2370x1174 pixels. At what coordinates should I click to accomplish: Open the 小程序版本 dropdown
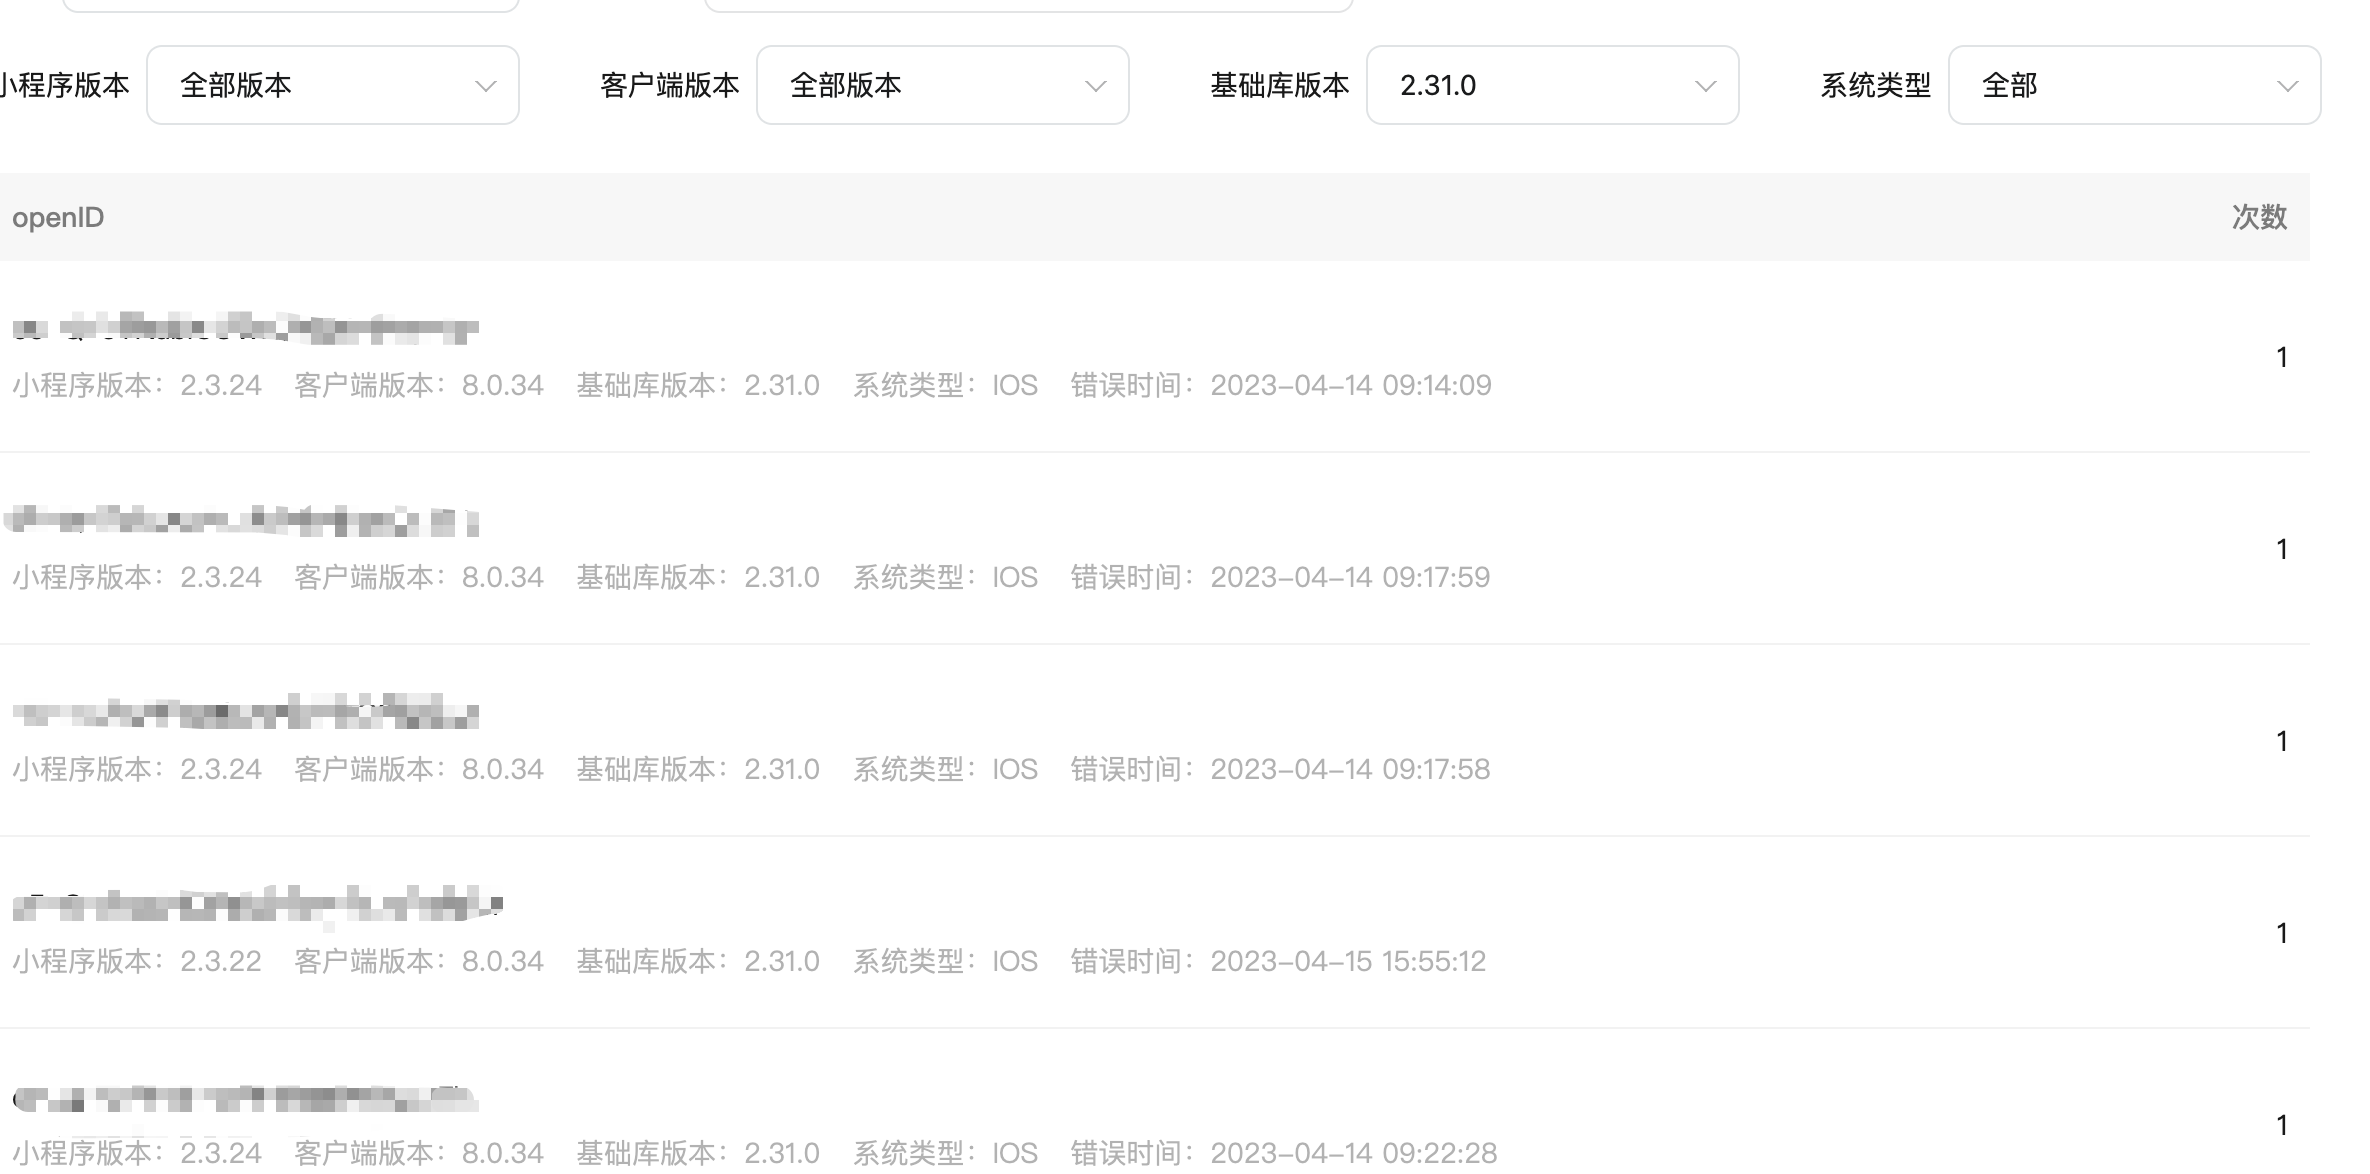[332, 85]
